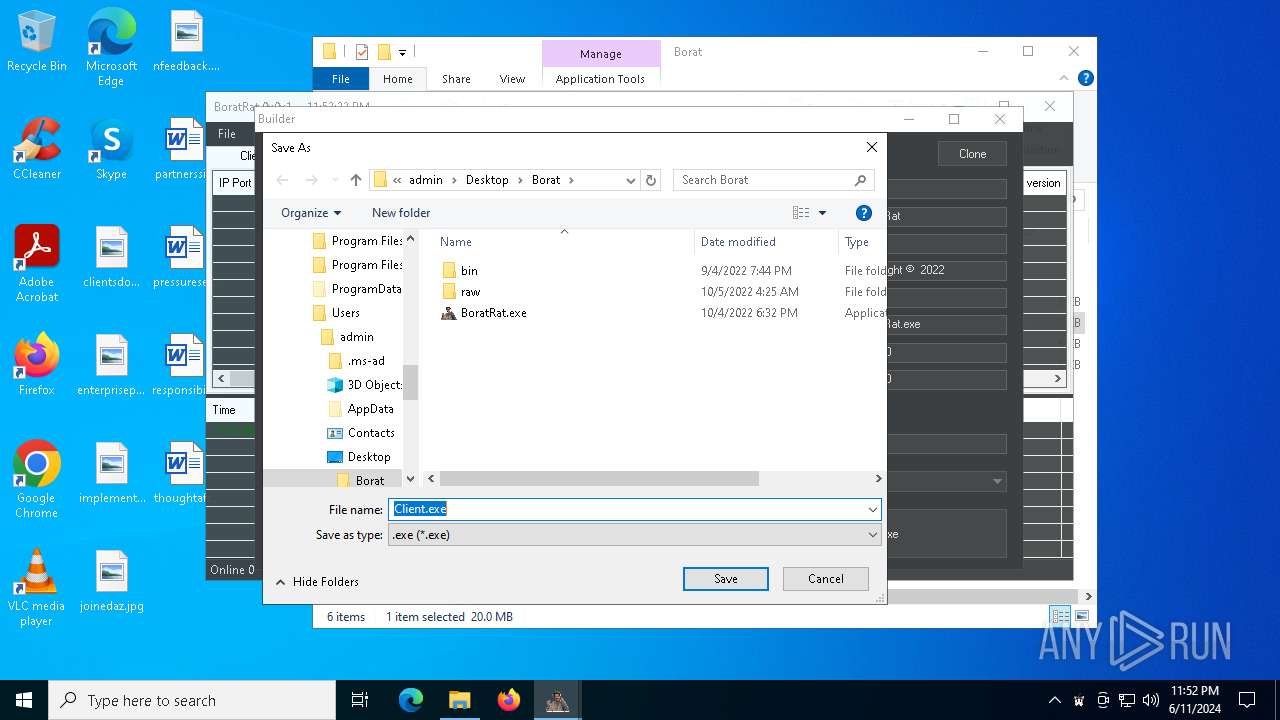Switch to the Share ribbon tab

pyautogui.click(x=456, y=79)
